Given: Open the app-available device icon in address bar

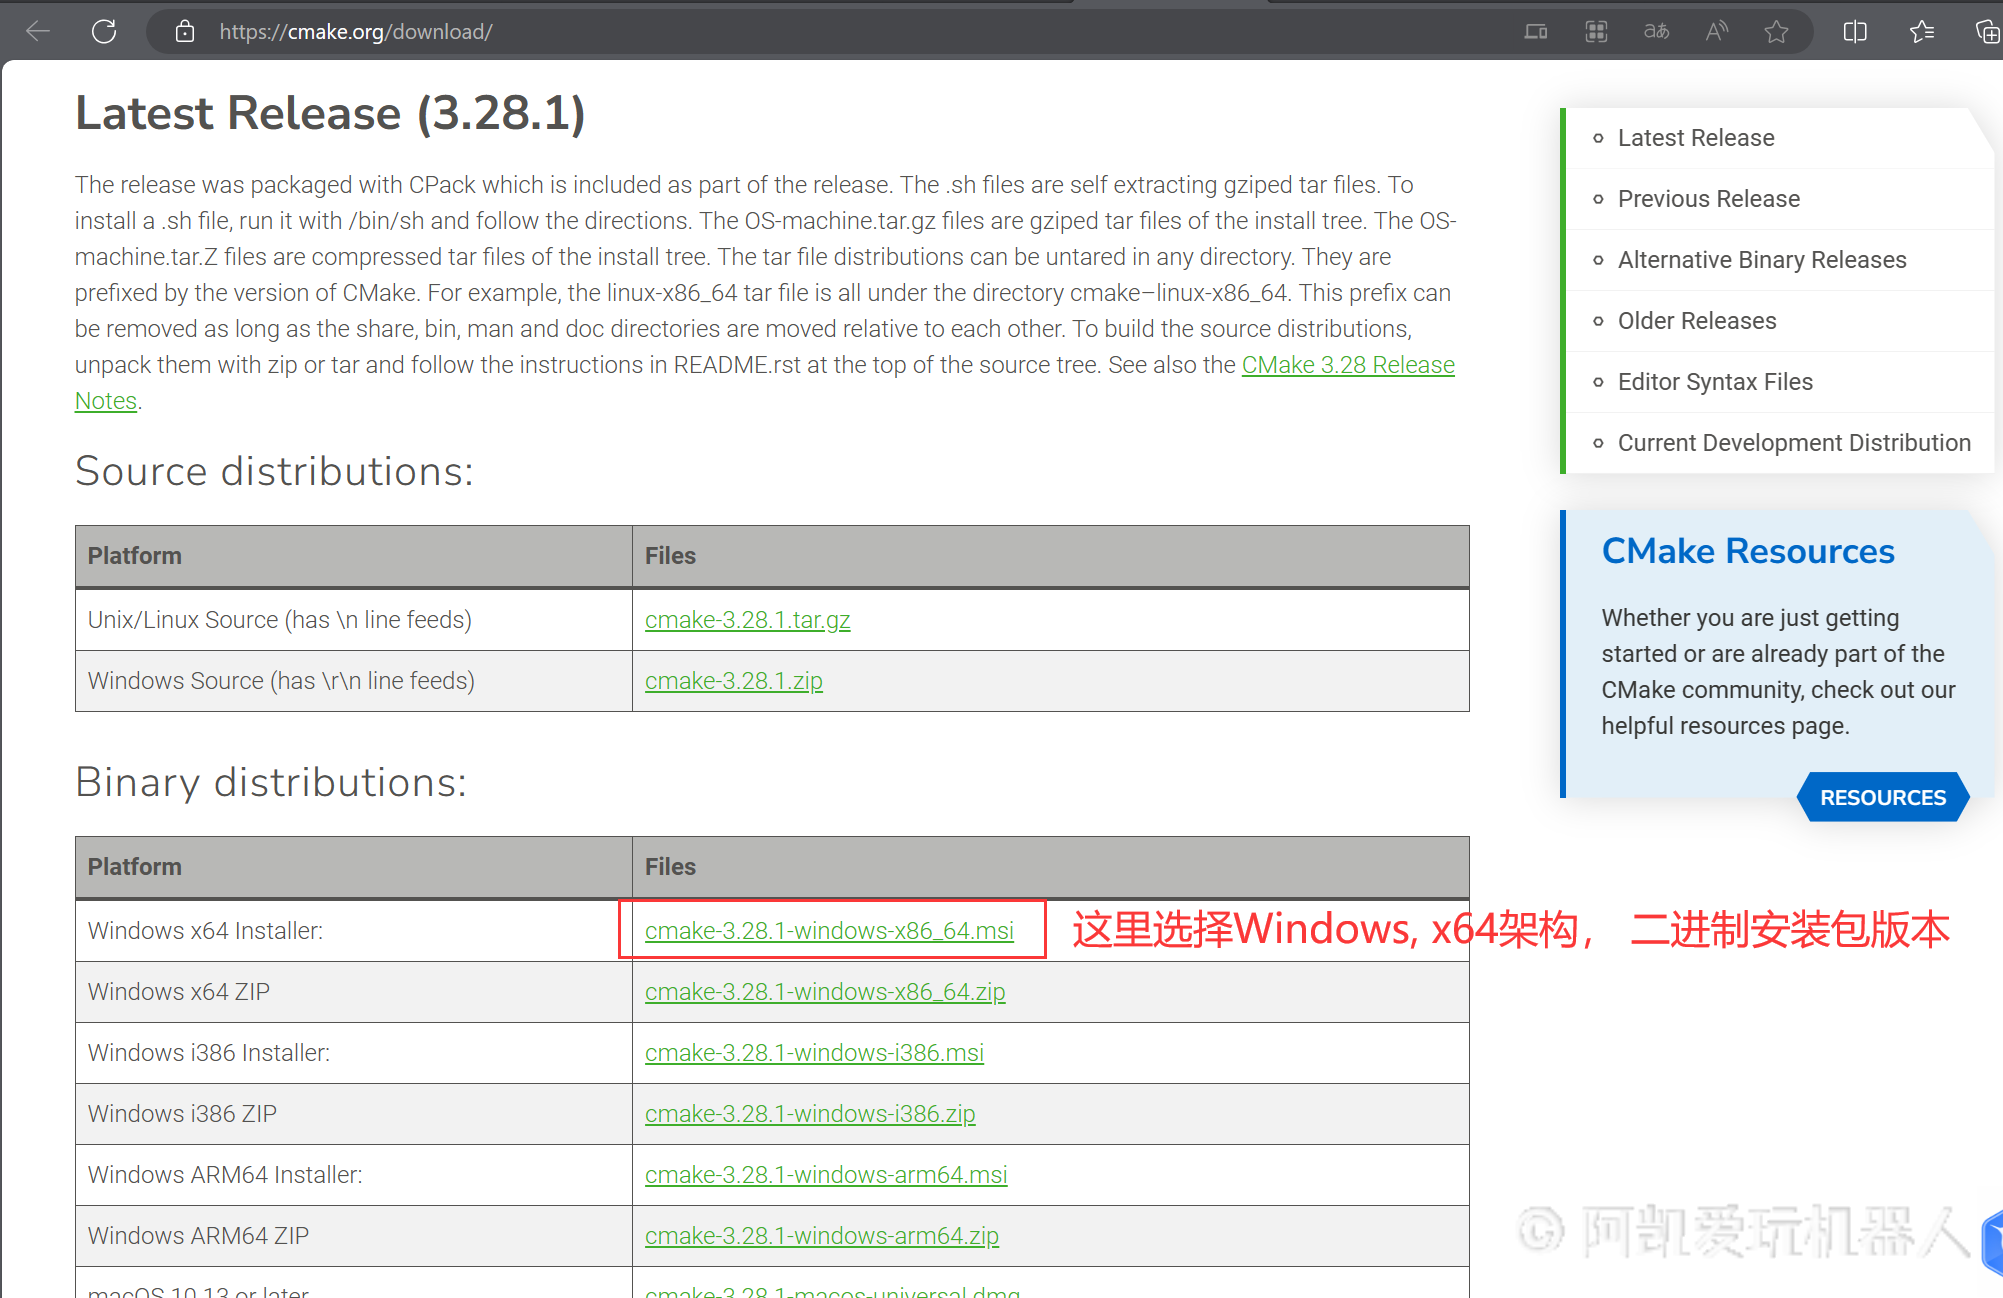Looking at the screenshot, I should pos(1536,32).
